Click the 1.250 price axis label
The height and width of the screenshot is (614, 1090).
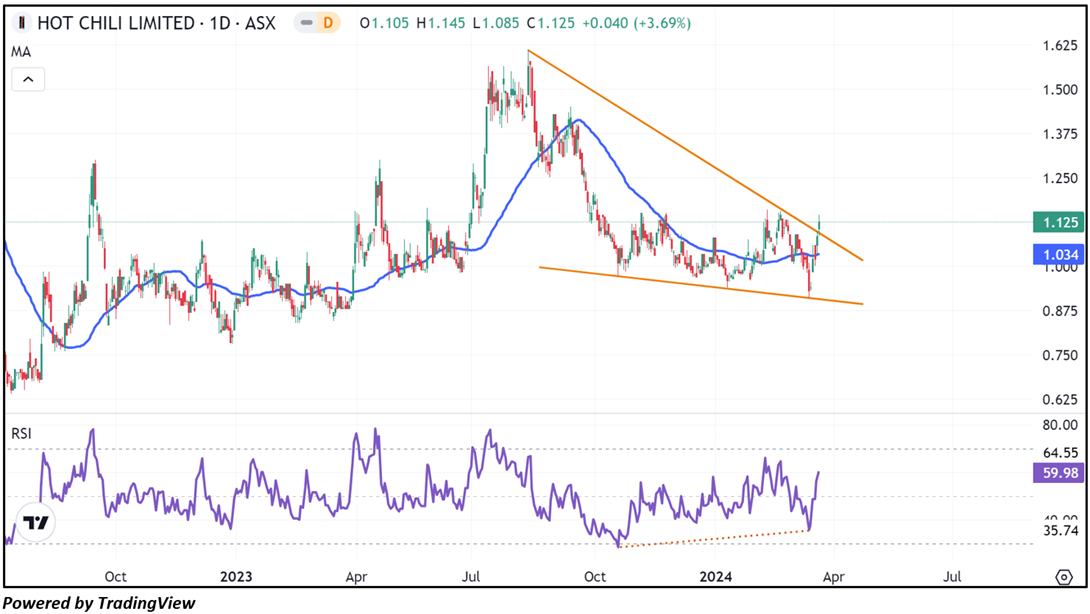1060,179
